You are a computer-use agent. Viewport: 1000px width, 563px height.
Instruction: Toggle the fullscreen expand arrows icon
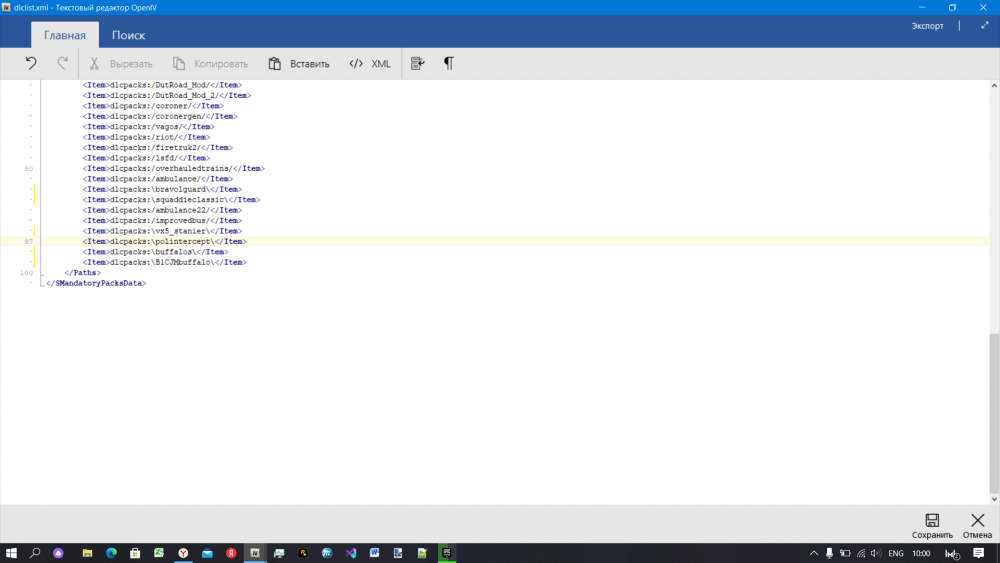(x=985, y=25)
